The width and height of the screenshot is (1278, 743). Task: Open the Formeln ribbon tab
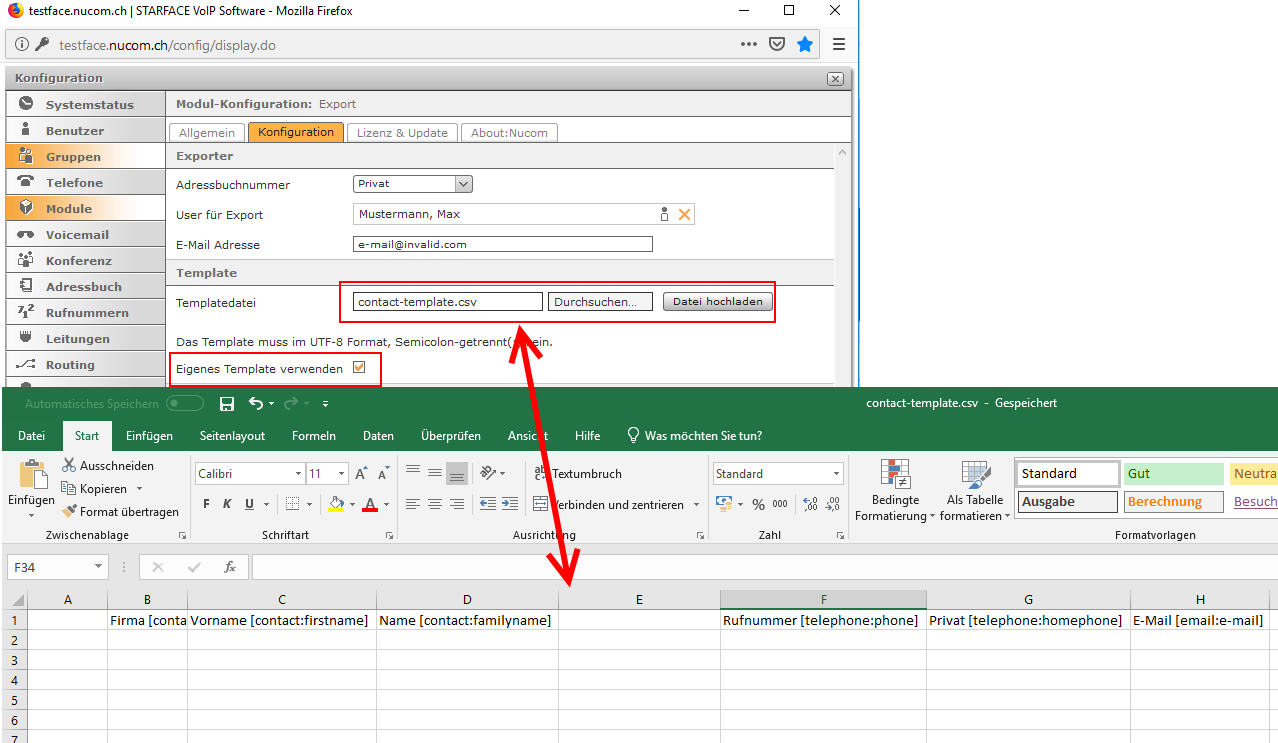pyautogui.click(x=314, y=436)
